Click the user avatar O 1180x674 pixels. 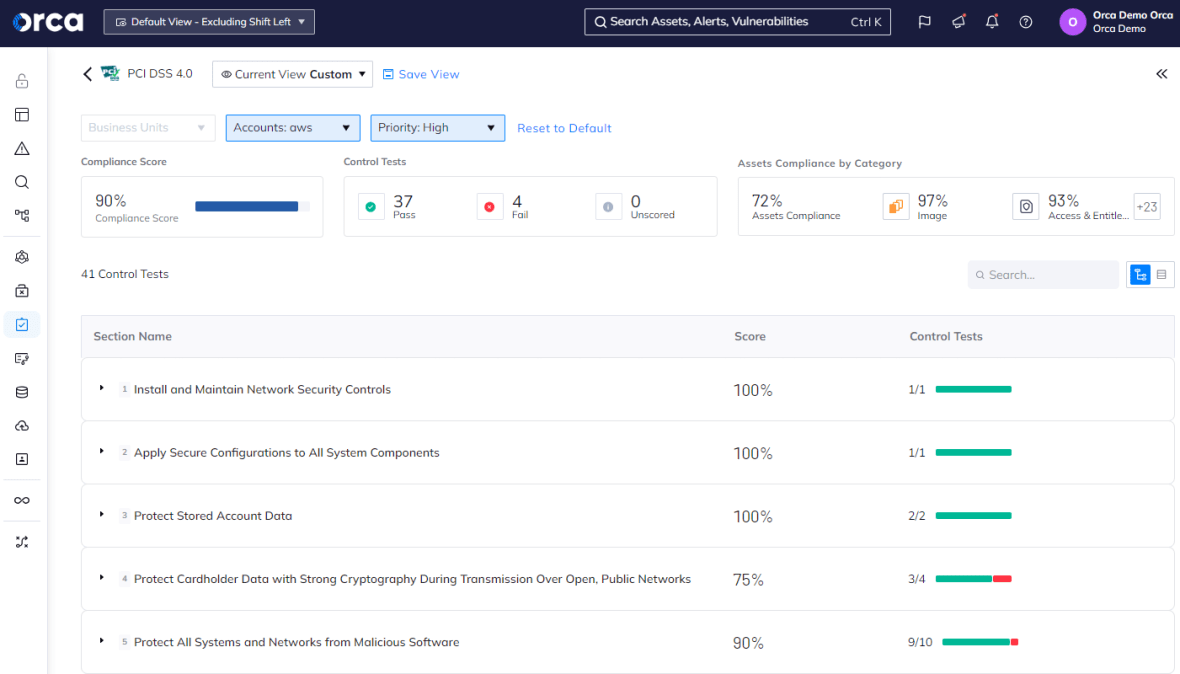[x=1072, y=22]
